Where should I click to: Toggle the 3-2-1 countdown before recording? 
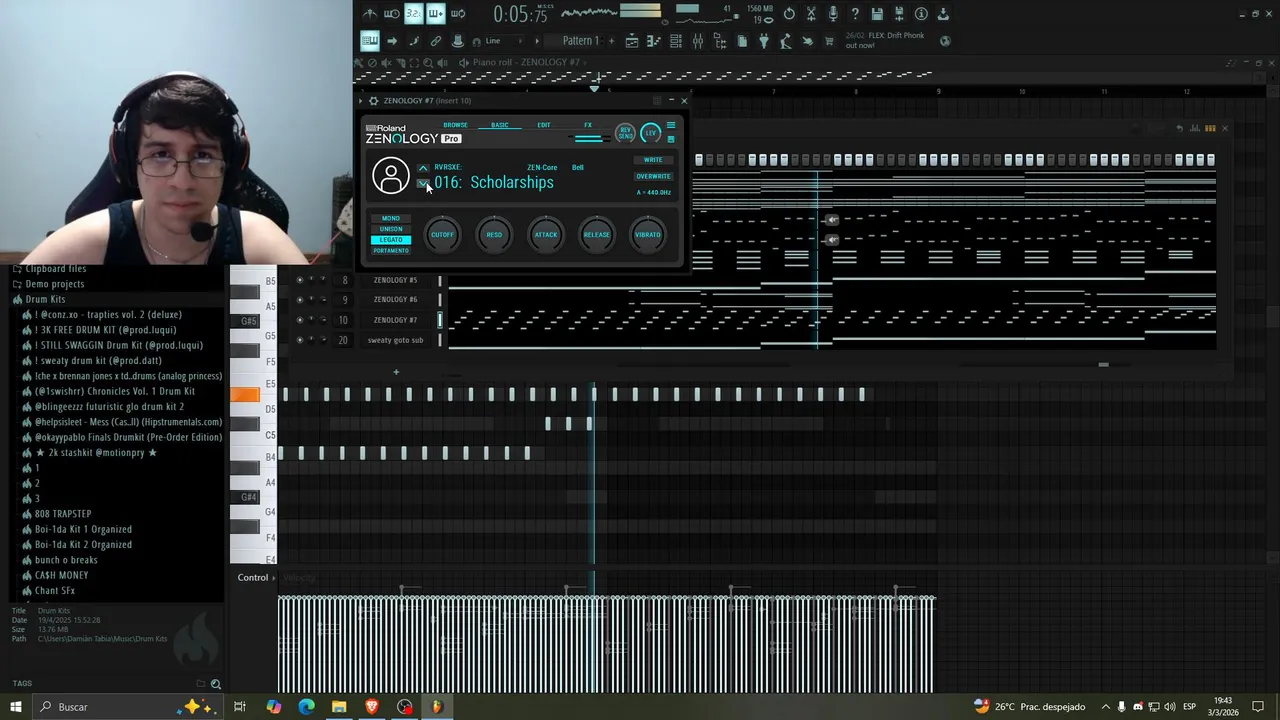413,14
